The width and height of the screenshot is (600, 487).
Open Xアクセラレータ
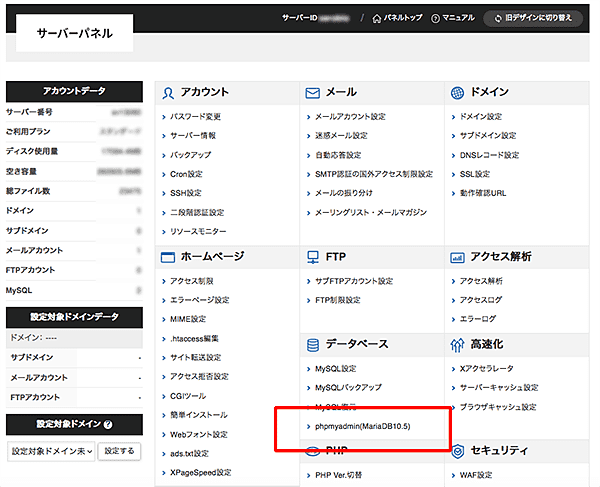(486, 369)
